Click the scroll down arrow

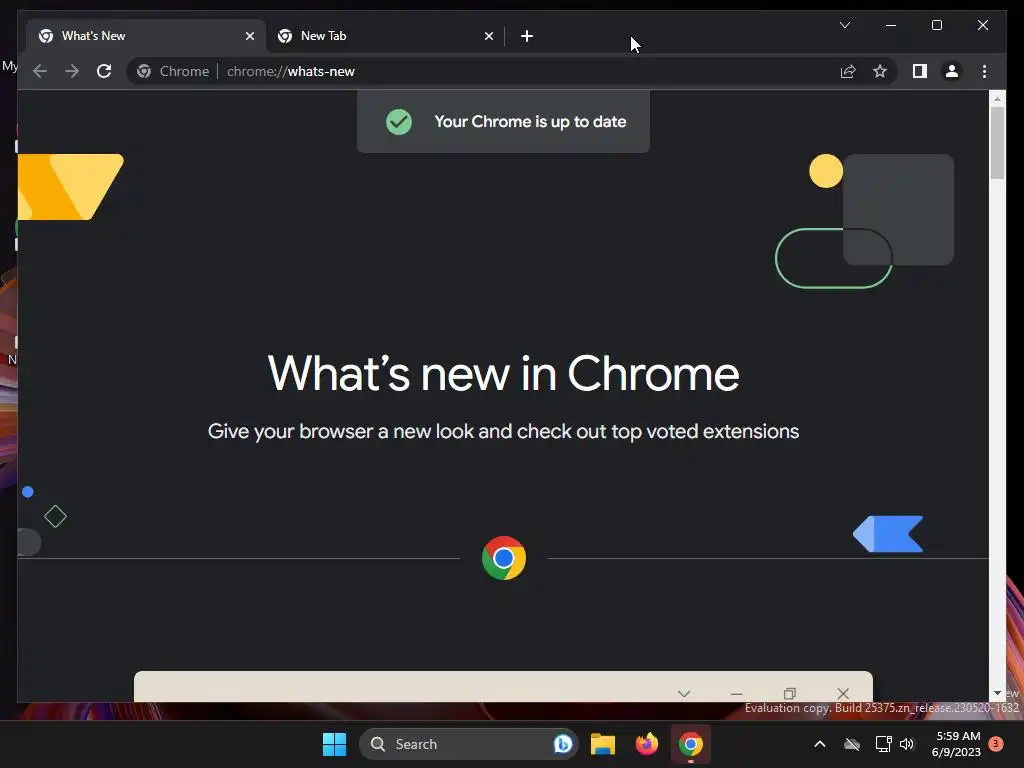[x=997, y=693]
